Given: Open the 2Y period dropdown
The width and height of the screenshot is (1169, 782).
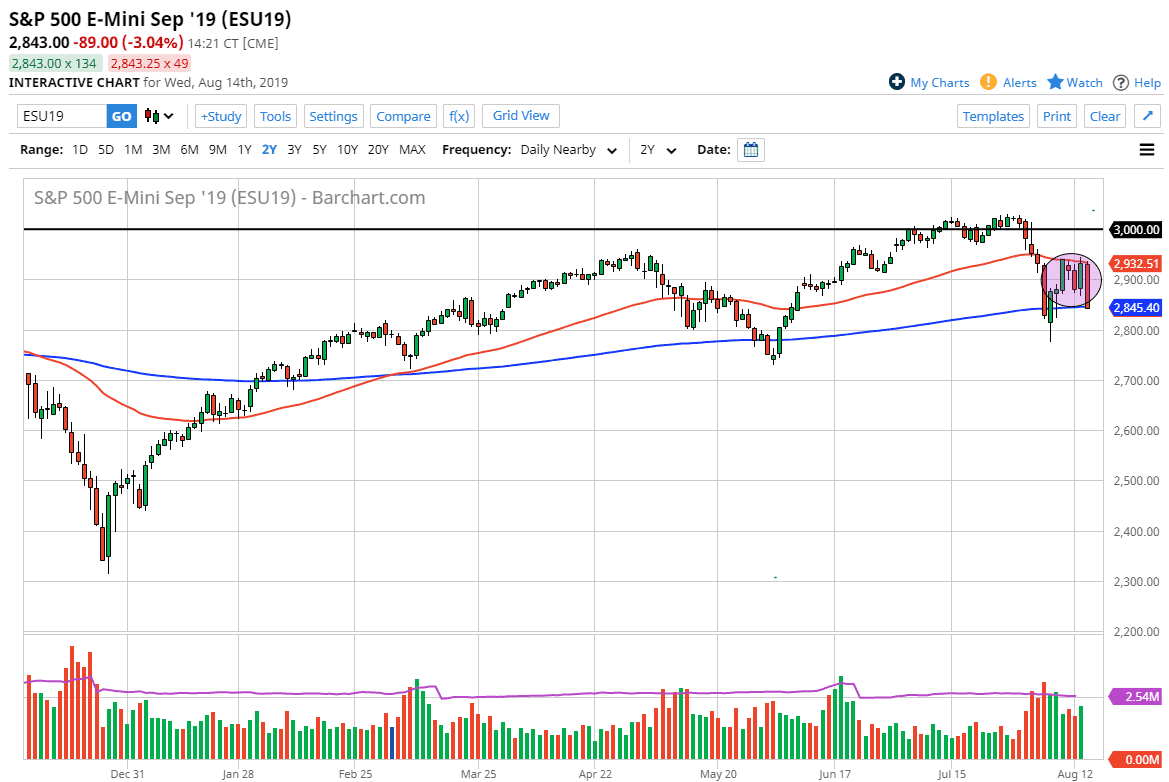Looking at the screenshot, I should click(x=657, y=149).
